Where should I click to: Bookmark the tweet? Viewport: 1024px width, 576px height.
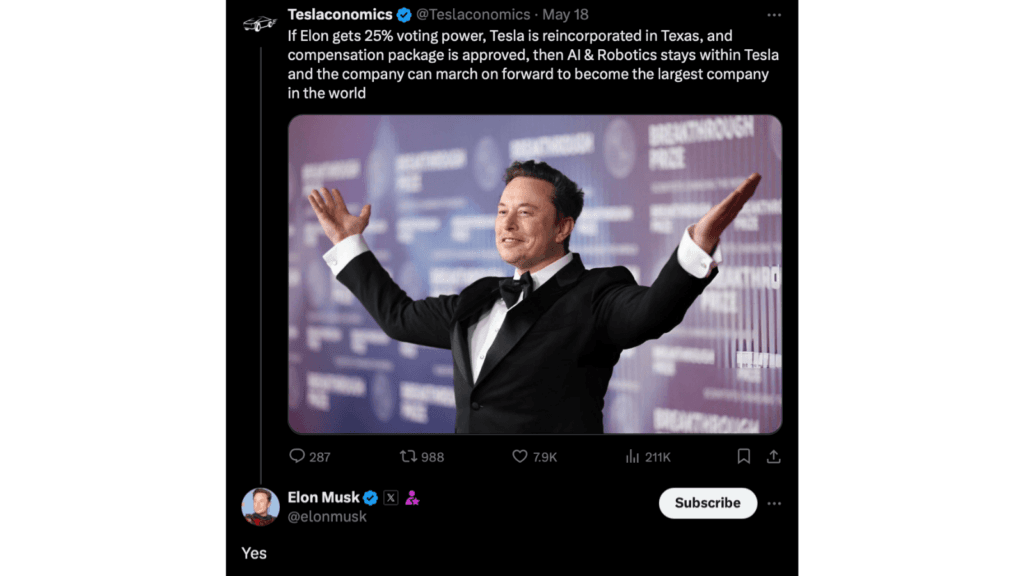tap(743, 456)
